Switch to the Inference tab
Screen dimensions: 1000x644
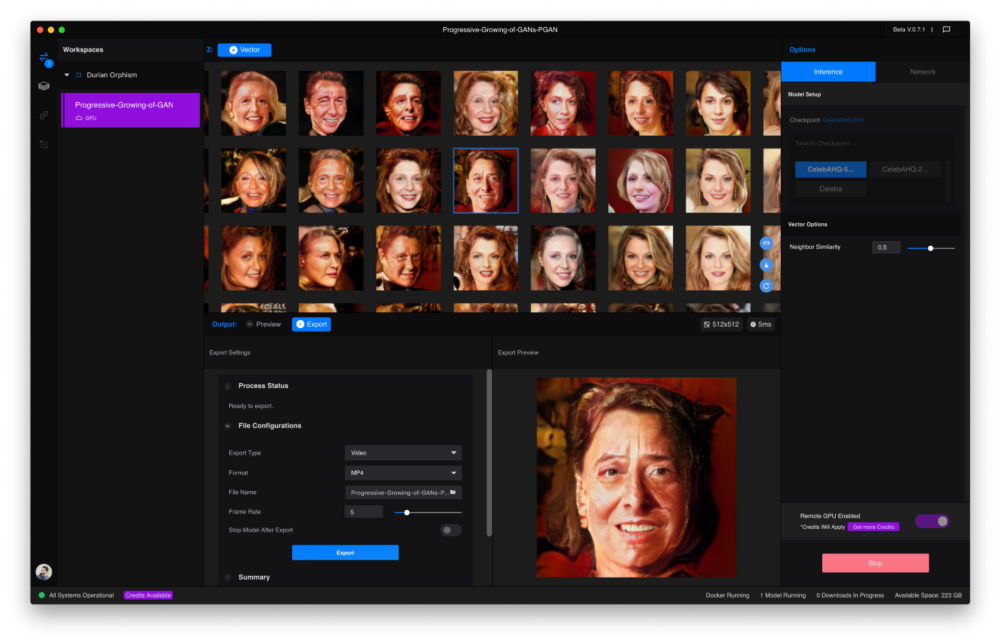(x=828, y=72)
